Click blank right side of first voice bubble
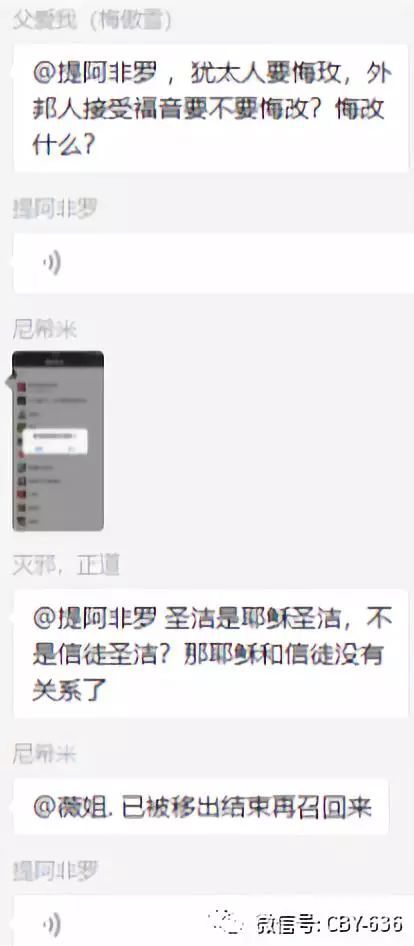Screen dimensions: 414x946 tap(302, 264)
